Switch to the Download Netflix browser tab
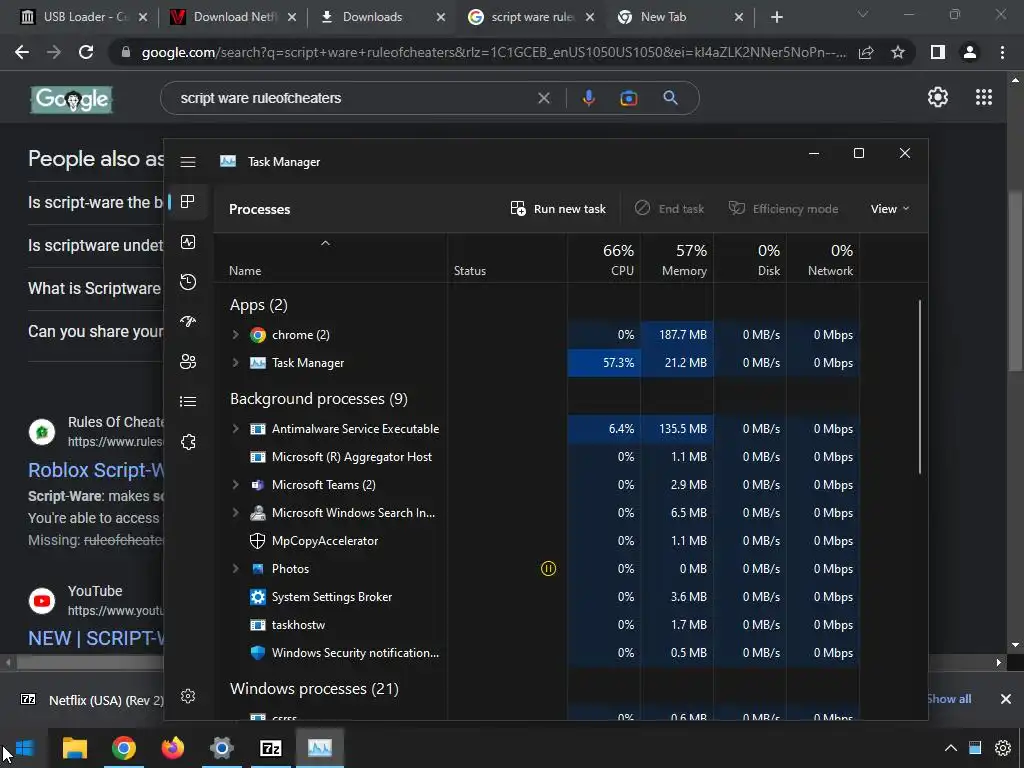The width and height of the screenshot is (1024, 768). pos(233,17)
